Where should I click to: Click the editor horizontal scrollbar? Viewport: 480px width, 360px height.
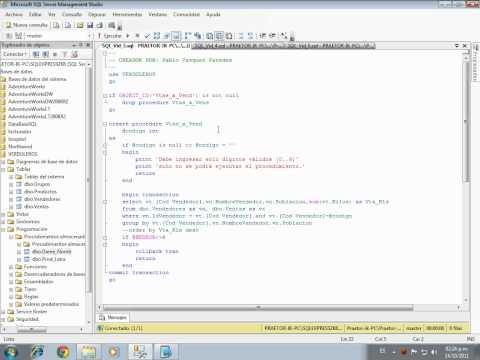click(x=258, y=307)
